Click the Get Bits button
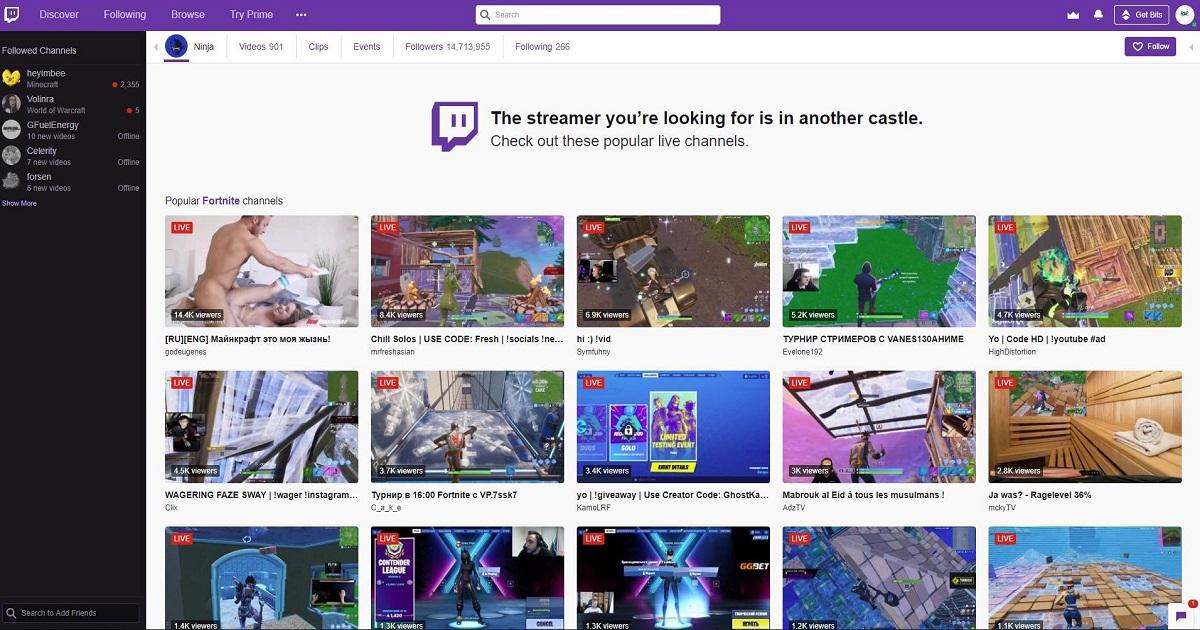The width and height of the screenshot is (1200, 630). [1141, 15]
